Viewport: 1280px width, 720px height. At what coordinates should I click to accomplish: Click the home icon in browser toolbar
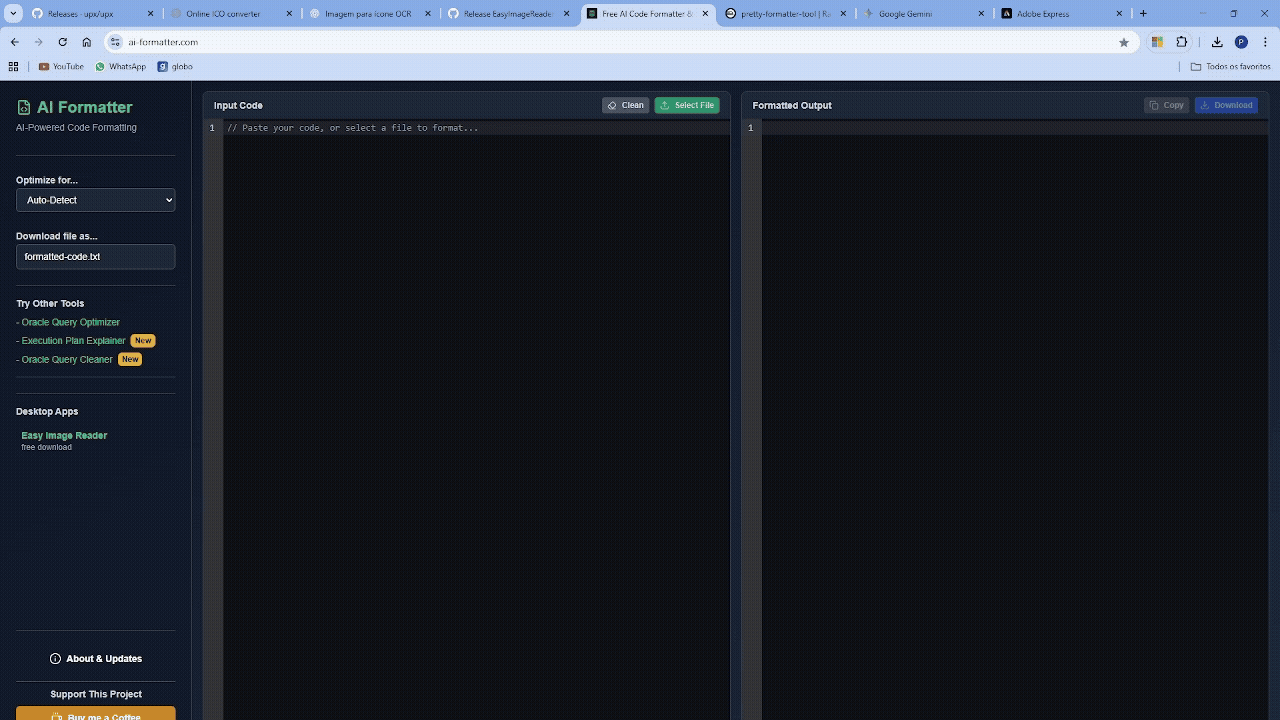pyautogui.click(x=87, y=42)
